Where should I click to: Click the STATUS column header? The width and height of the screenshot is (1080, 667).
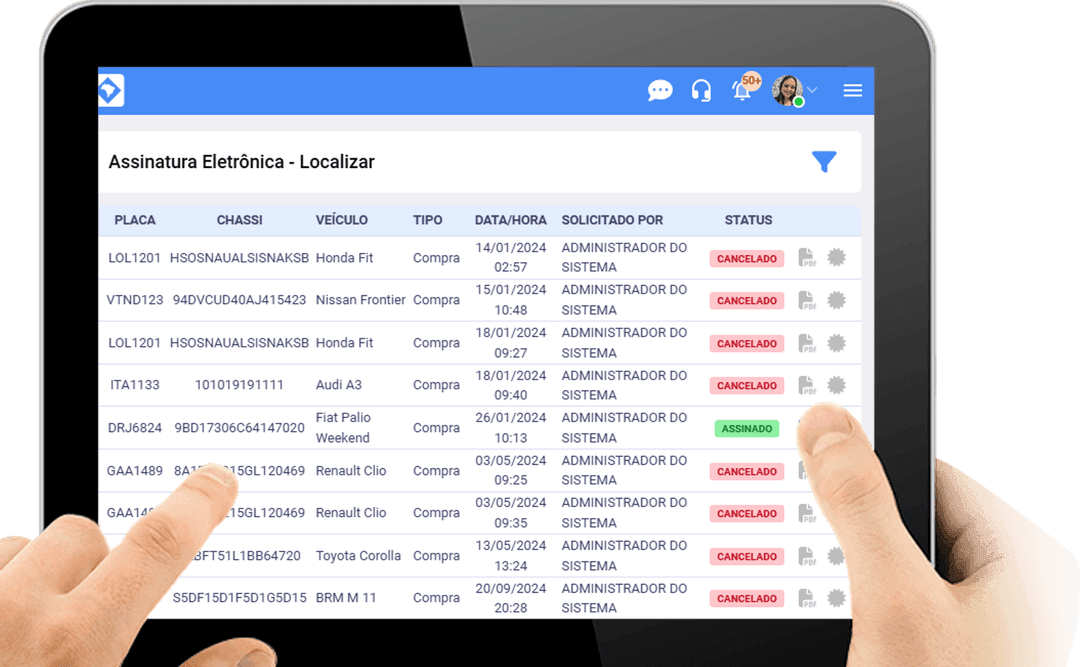(748, 220)
